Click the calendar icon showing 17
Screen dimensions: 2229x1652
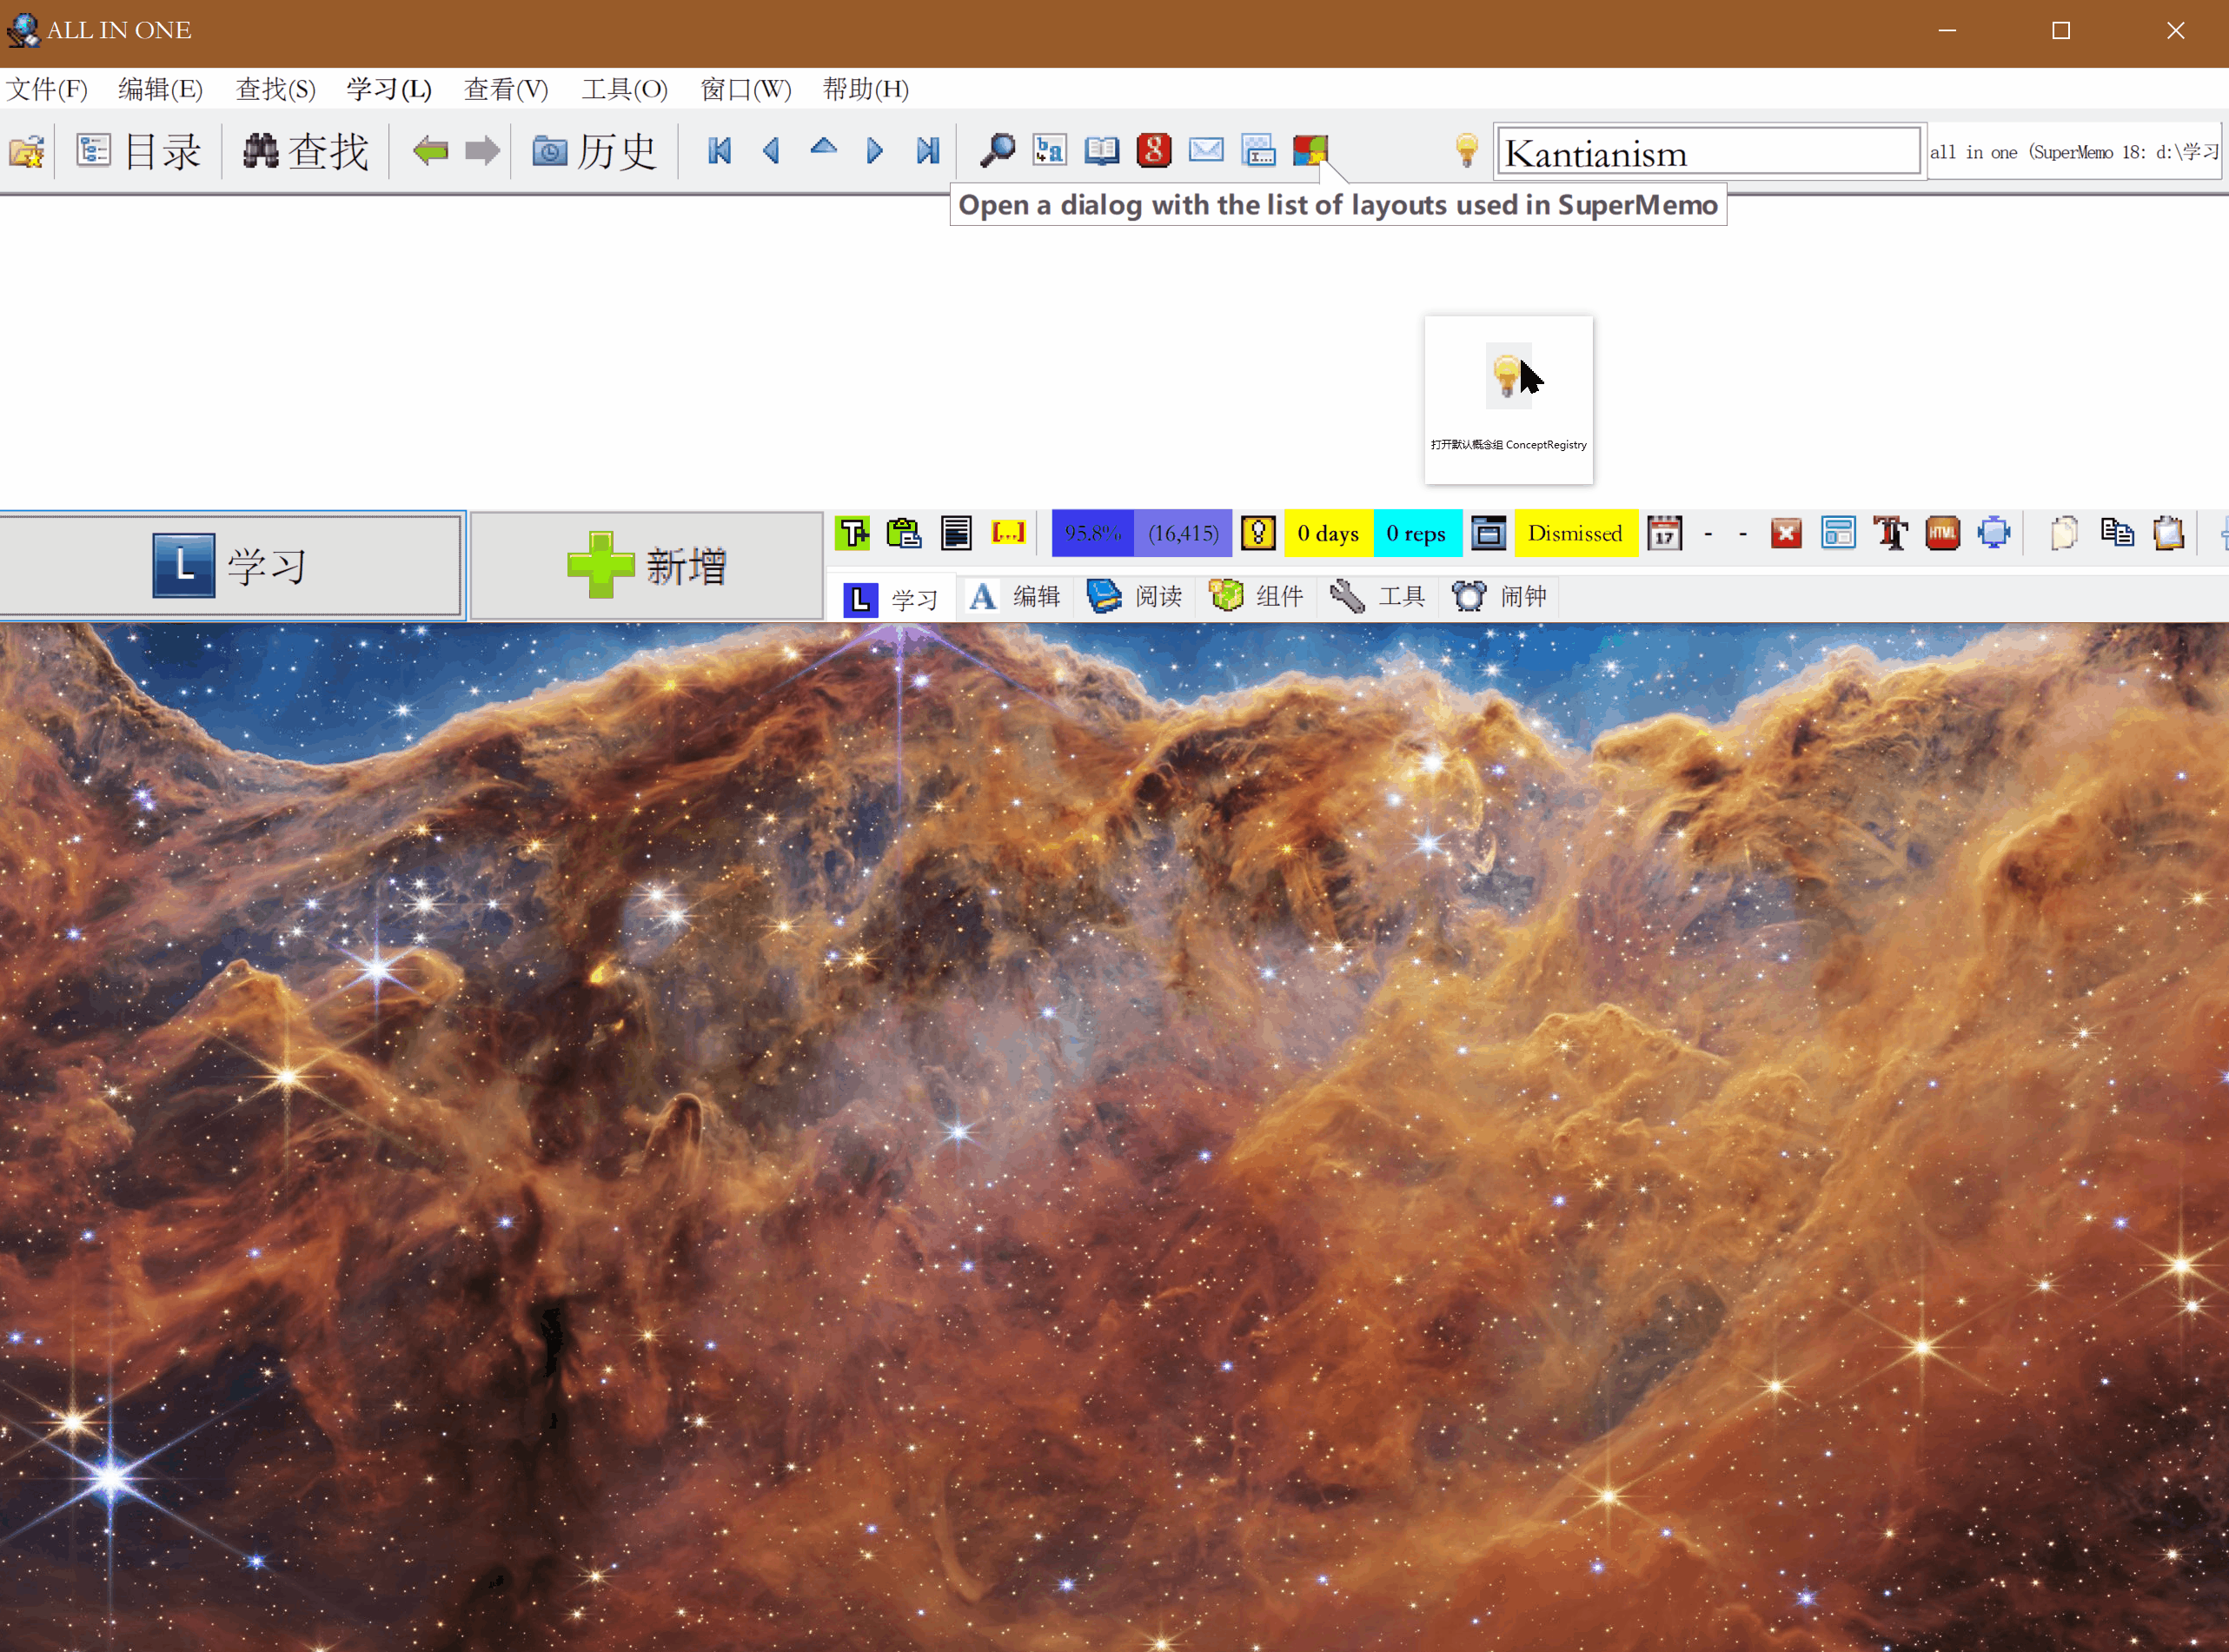pos(1664,533)
